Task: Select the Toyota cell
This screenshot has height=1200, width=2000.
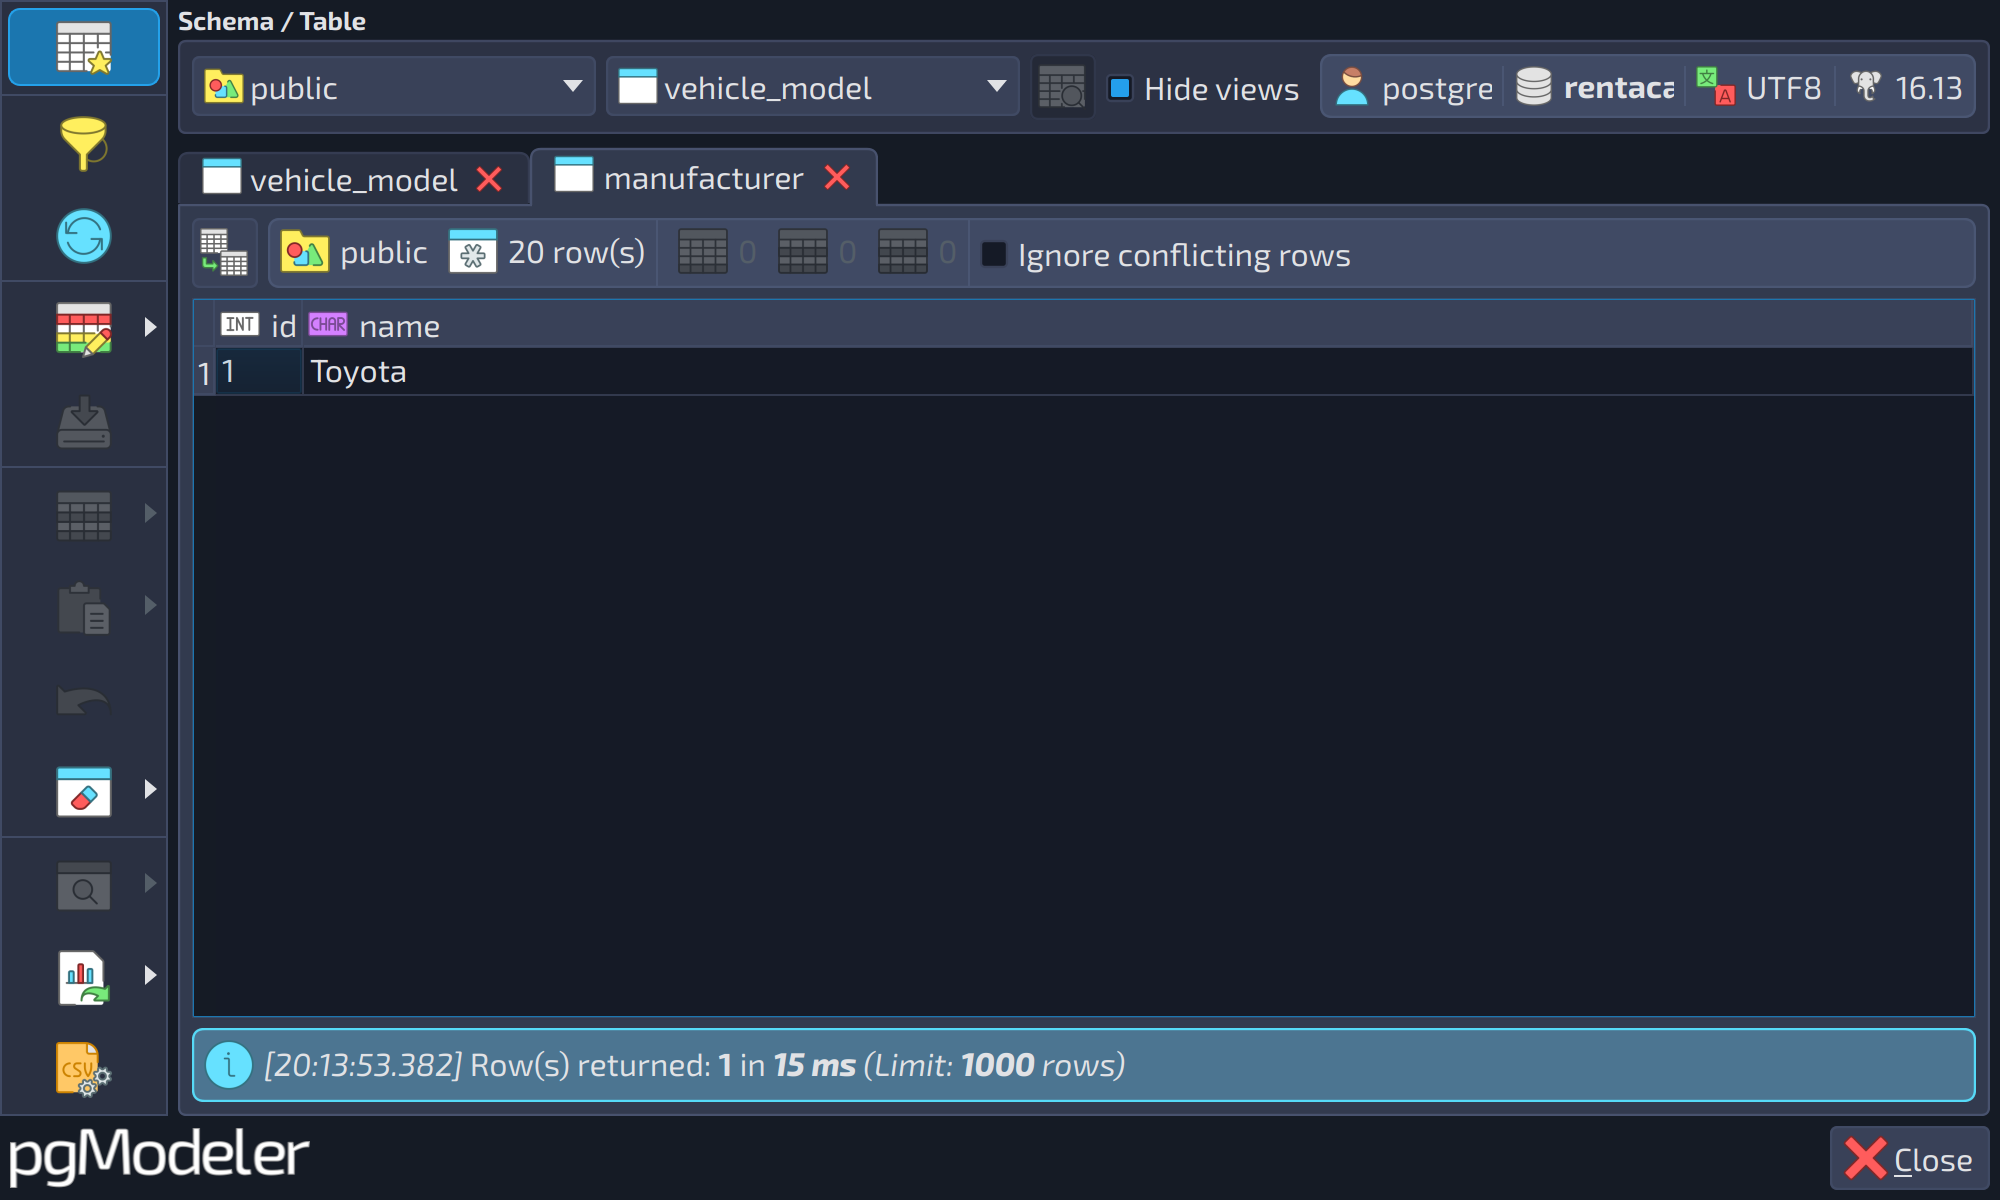Action: click(1138, 372)
